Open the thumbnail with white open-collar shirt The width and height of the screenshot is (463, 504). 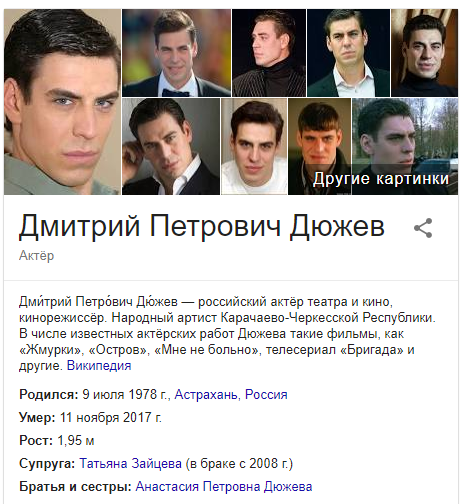pyautogui.click(x=348, y=53)
